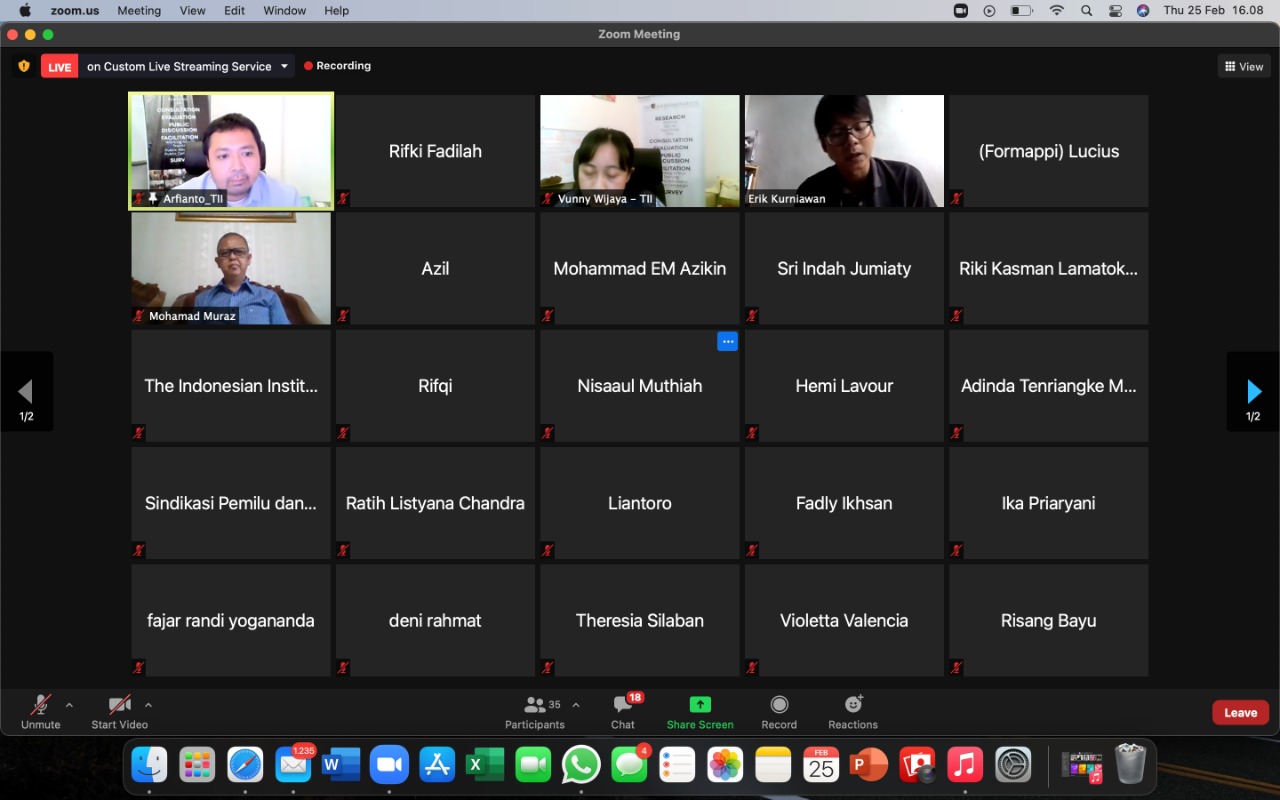Start video with the camera button

(x=119, y=705)
